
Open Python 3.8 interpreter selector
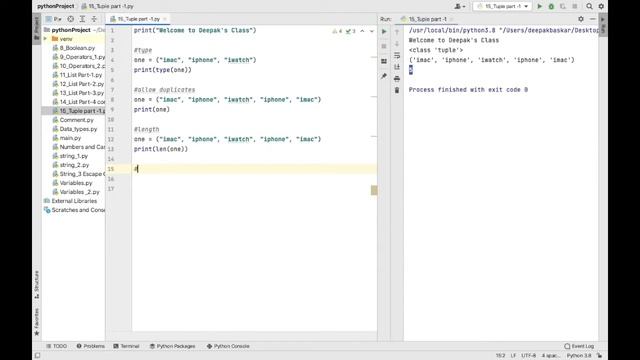[x=579, y=356]
